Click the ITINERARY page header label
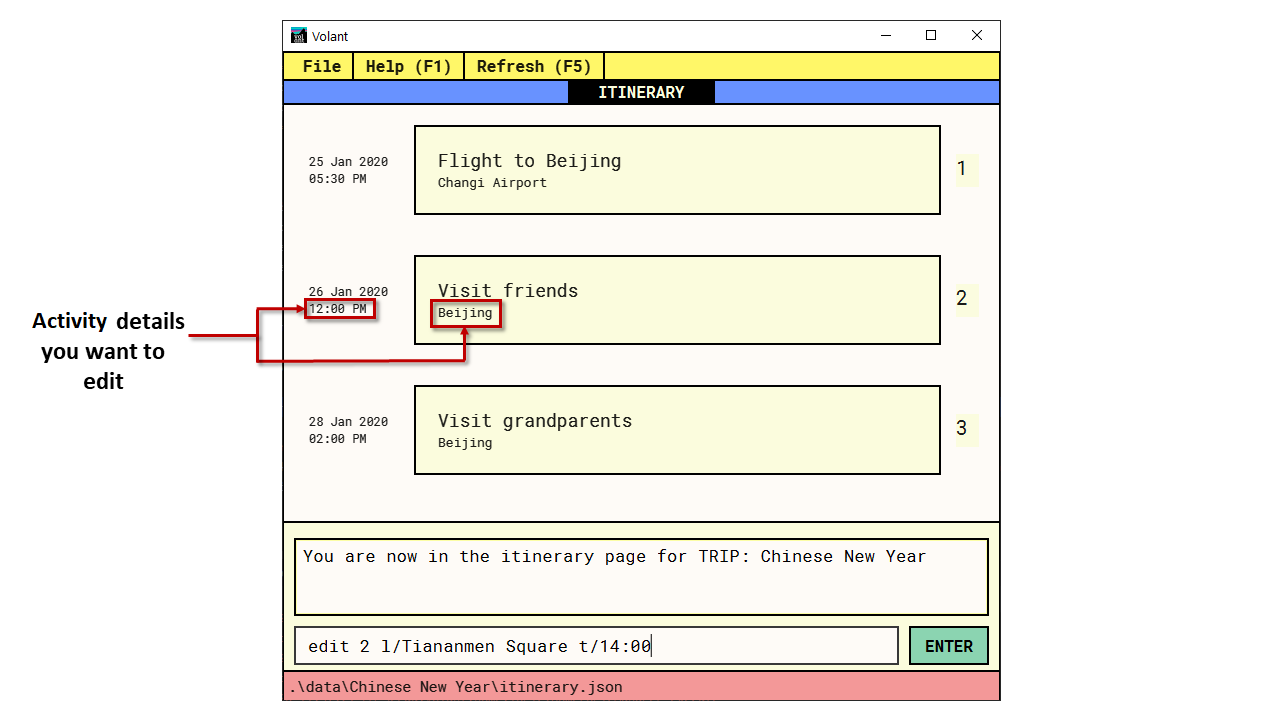The image size is (1280, 720). pyautogui.click(x=641, y=92)
